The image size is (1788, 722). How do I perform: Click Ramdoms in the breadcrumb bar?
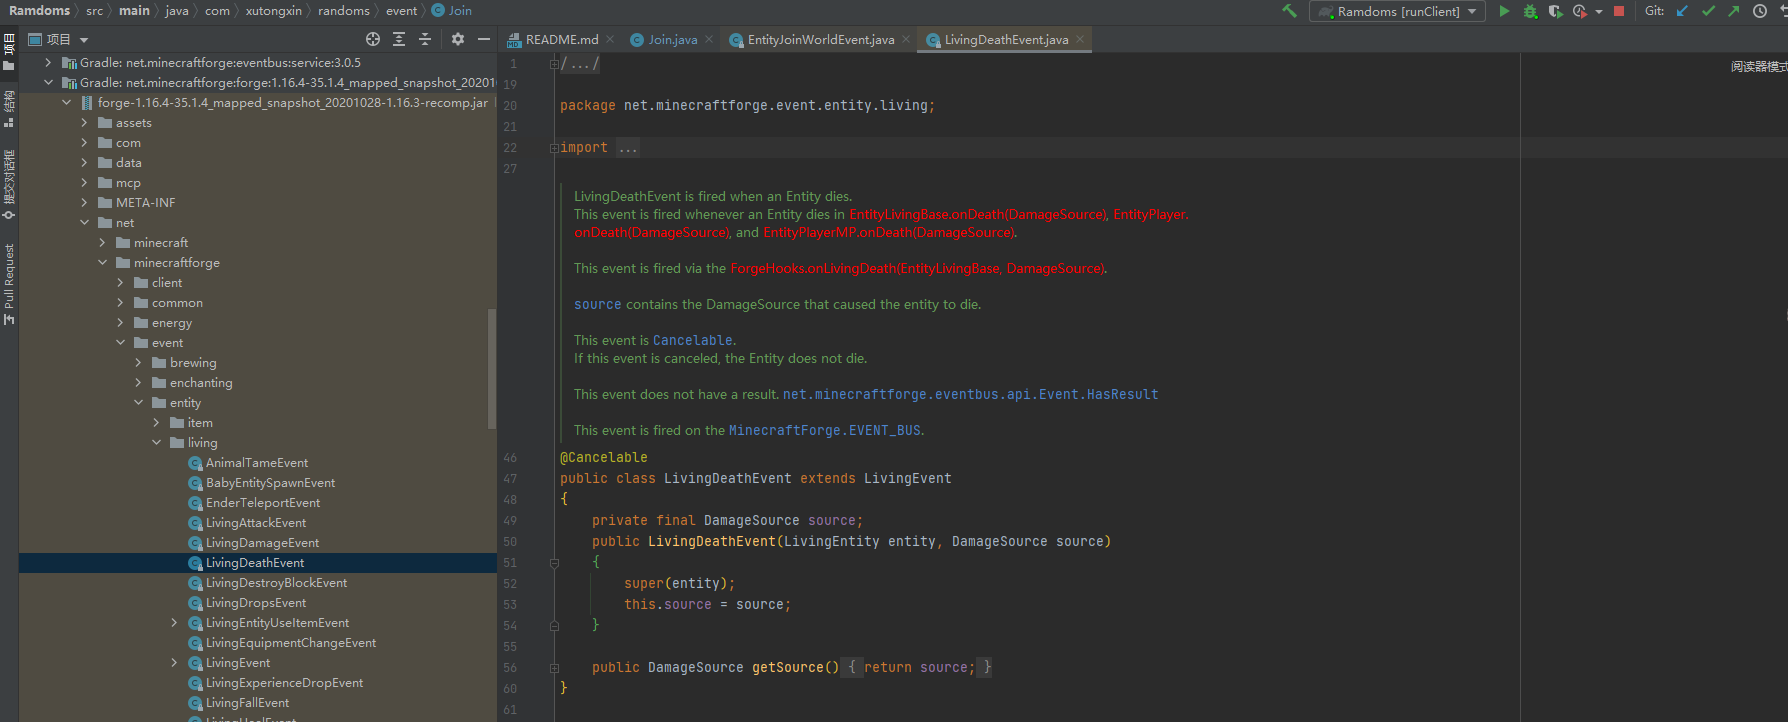click(x=39, y=11)
